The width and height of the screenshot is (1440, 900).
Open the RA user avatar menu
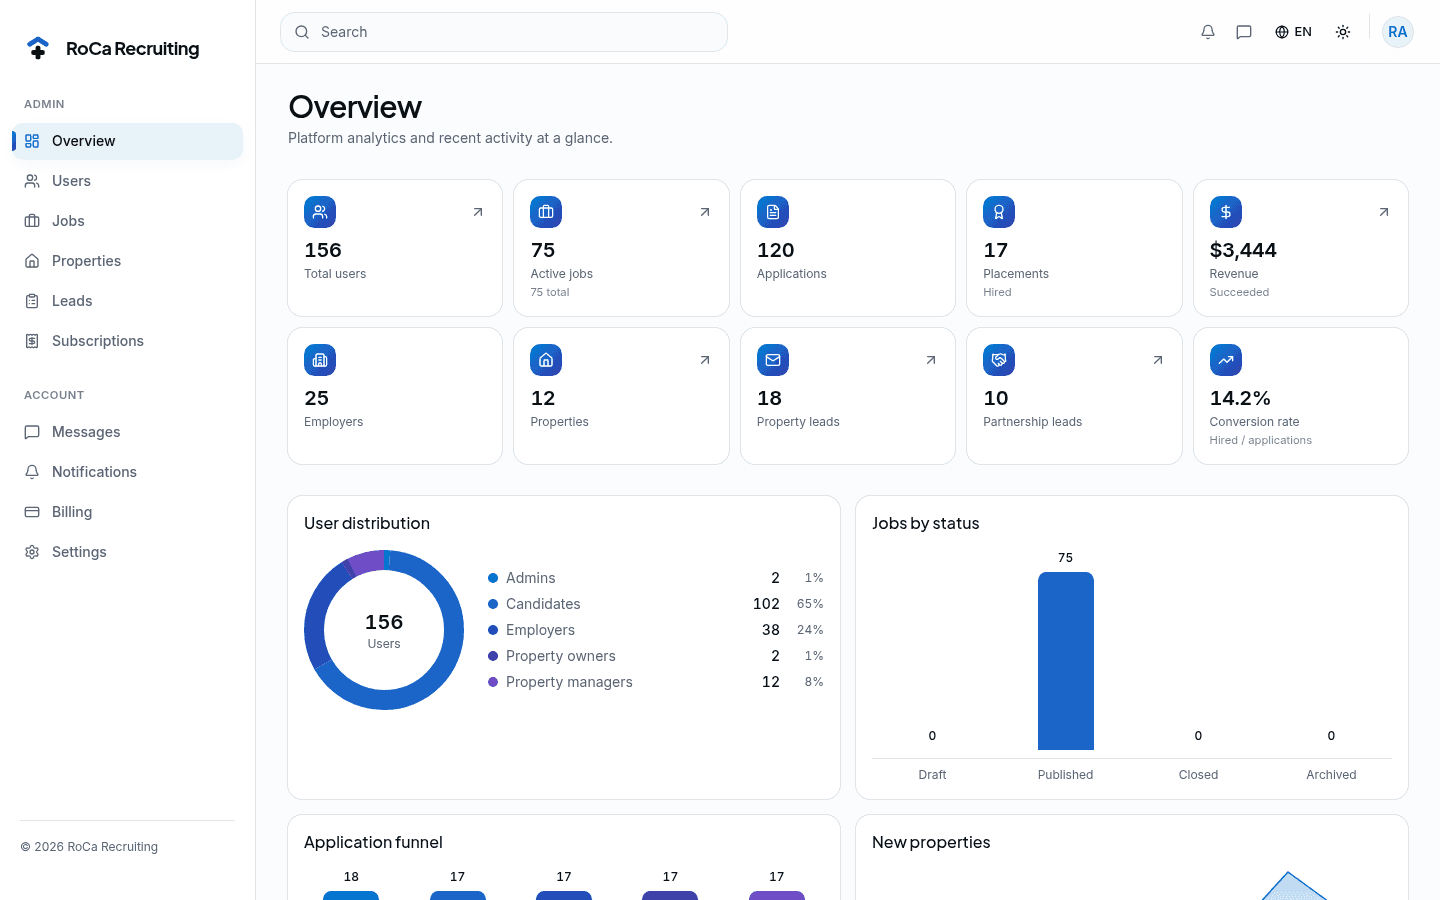click(x=1398, y=32)
